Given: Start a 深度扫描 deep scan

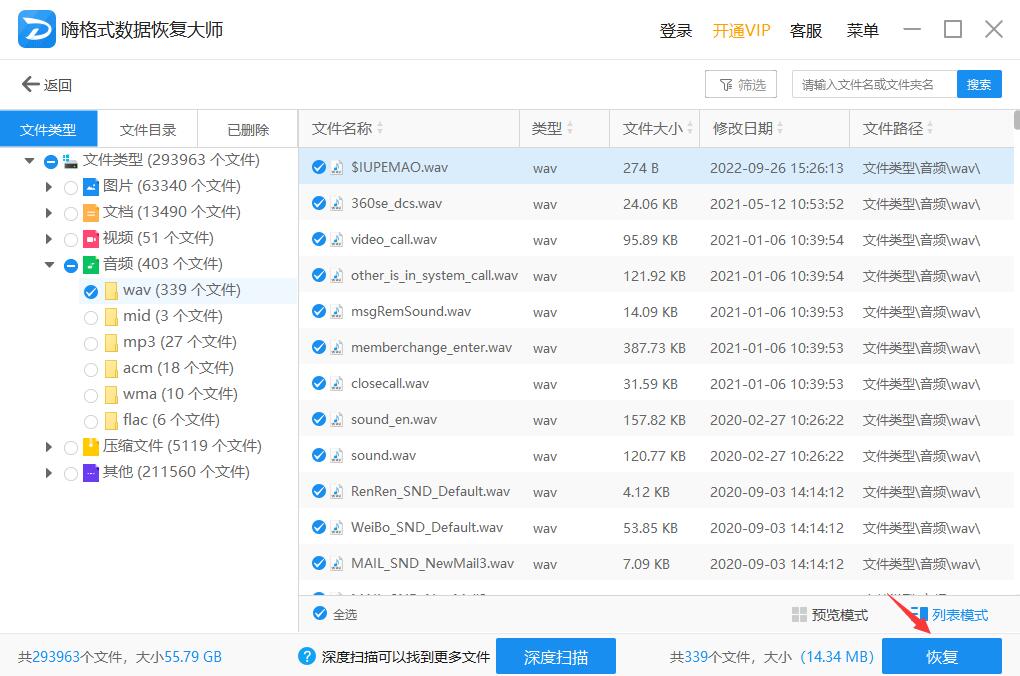Looking at the screenshot, I should coord(556,656).
